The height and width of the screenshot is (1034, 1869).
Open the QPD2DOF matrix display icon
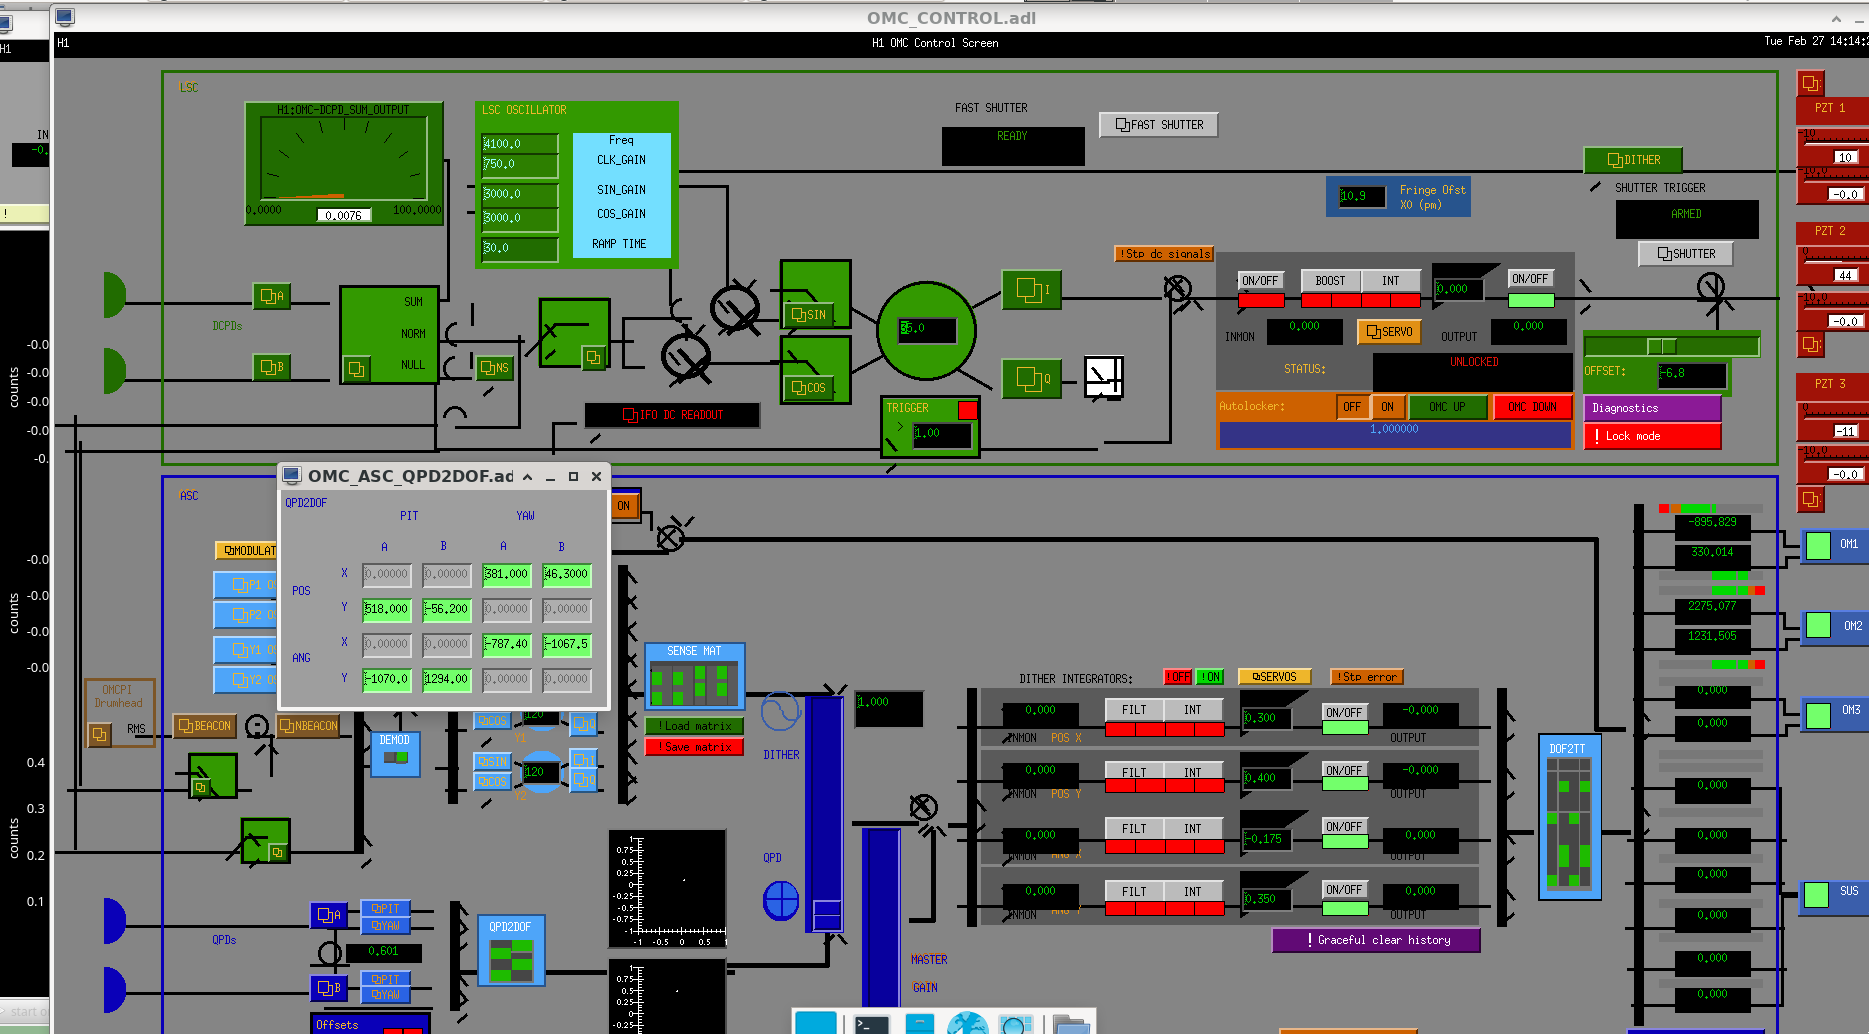click(511, 951)
